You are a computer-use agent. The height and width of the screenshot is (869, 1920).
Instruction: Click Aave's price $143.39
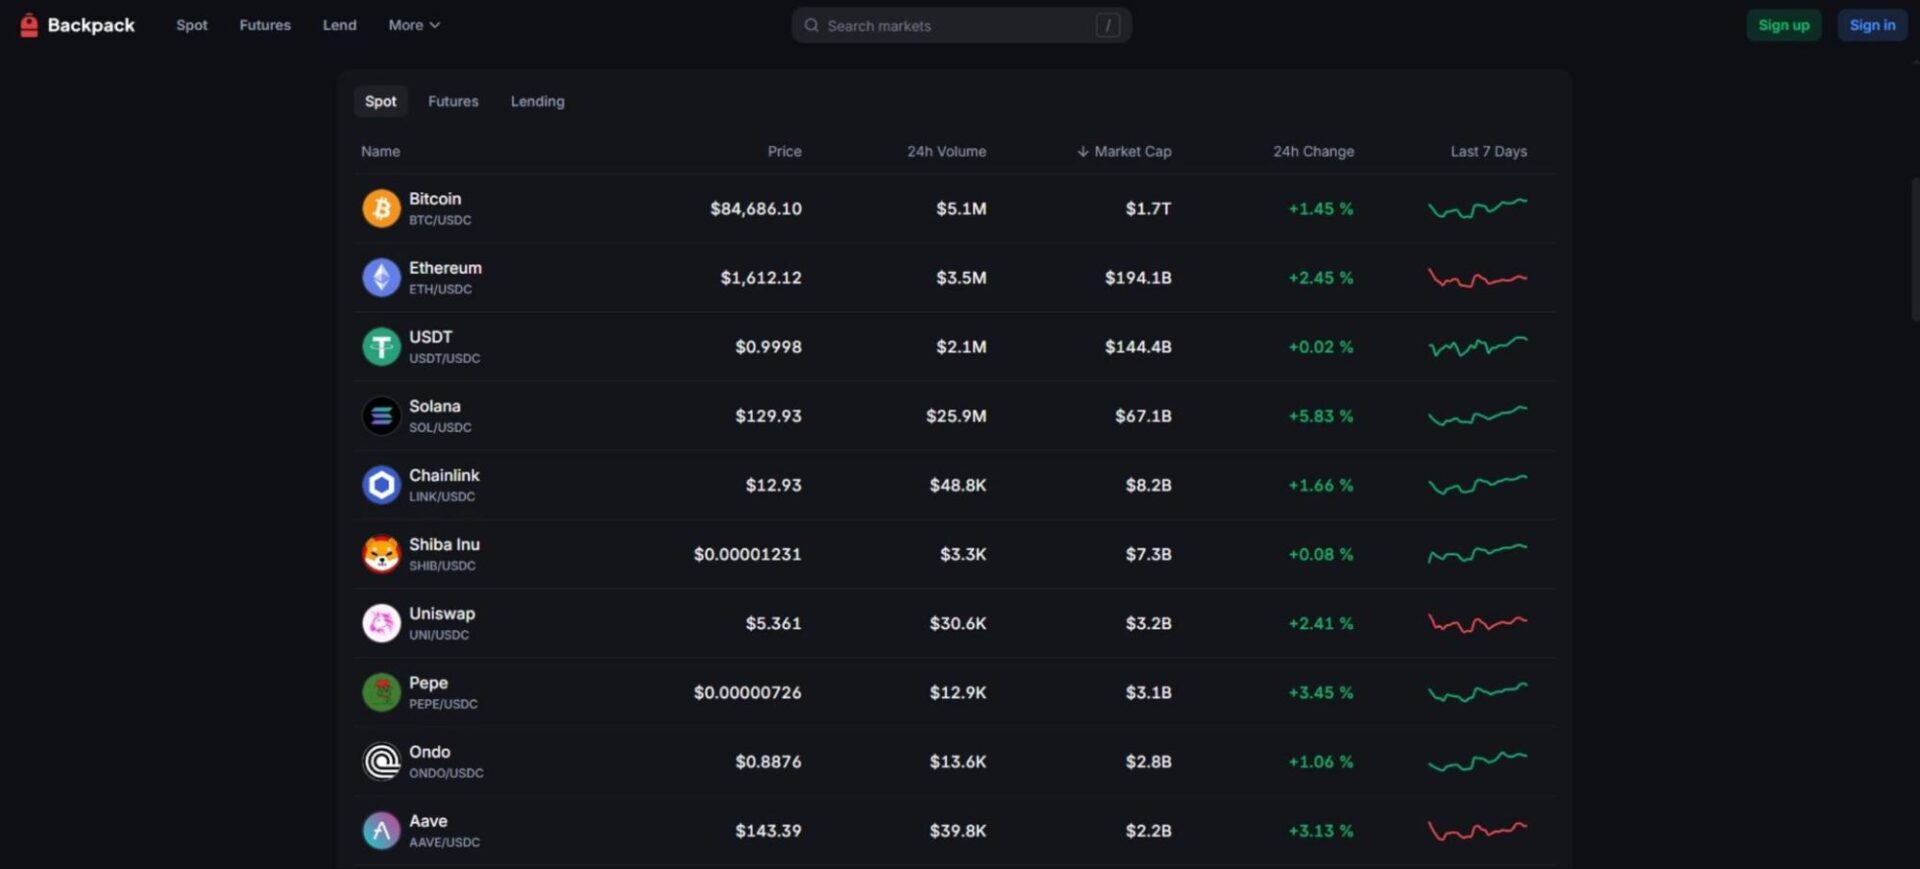click(768, 830)
